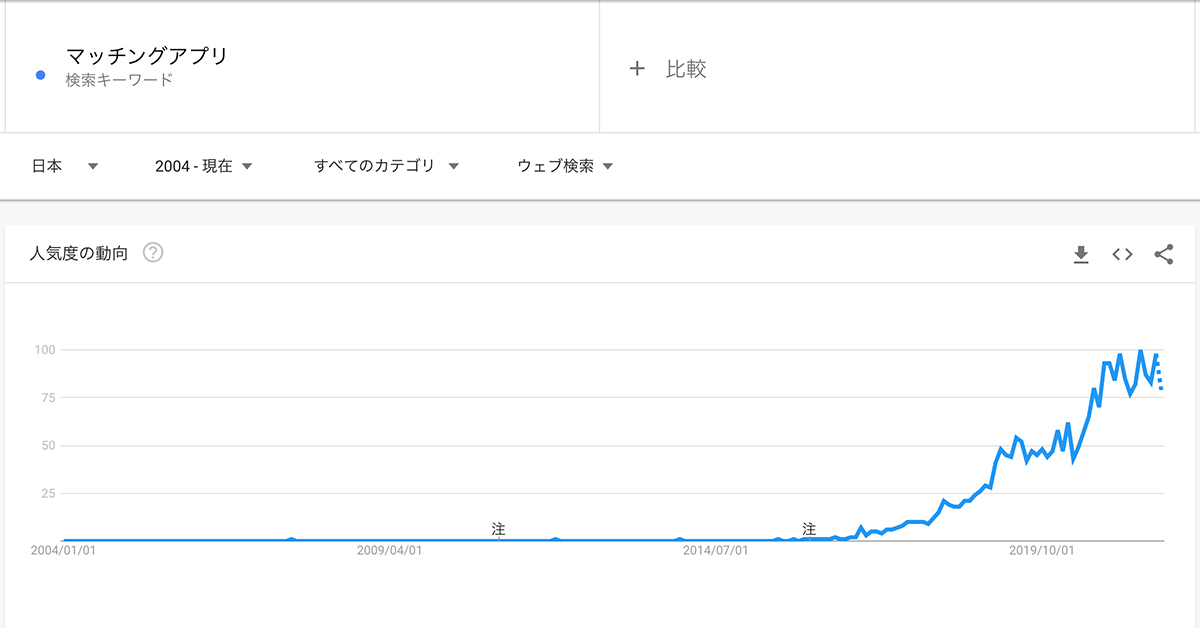Expand the 2004 - 現在 time range dropdown
This screenshot has height=628, width=1200.
click(x=203, y=166)
